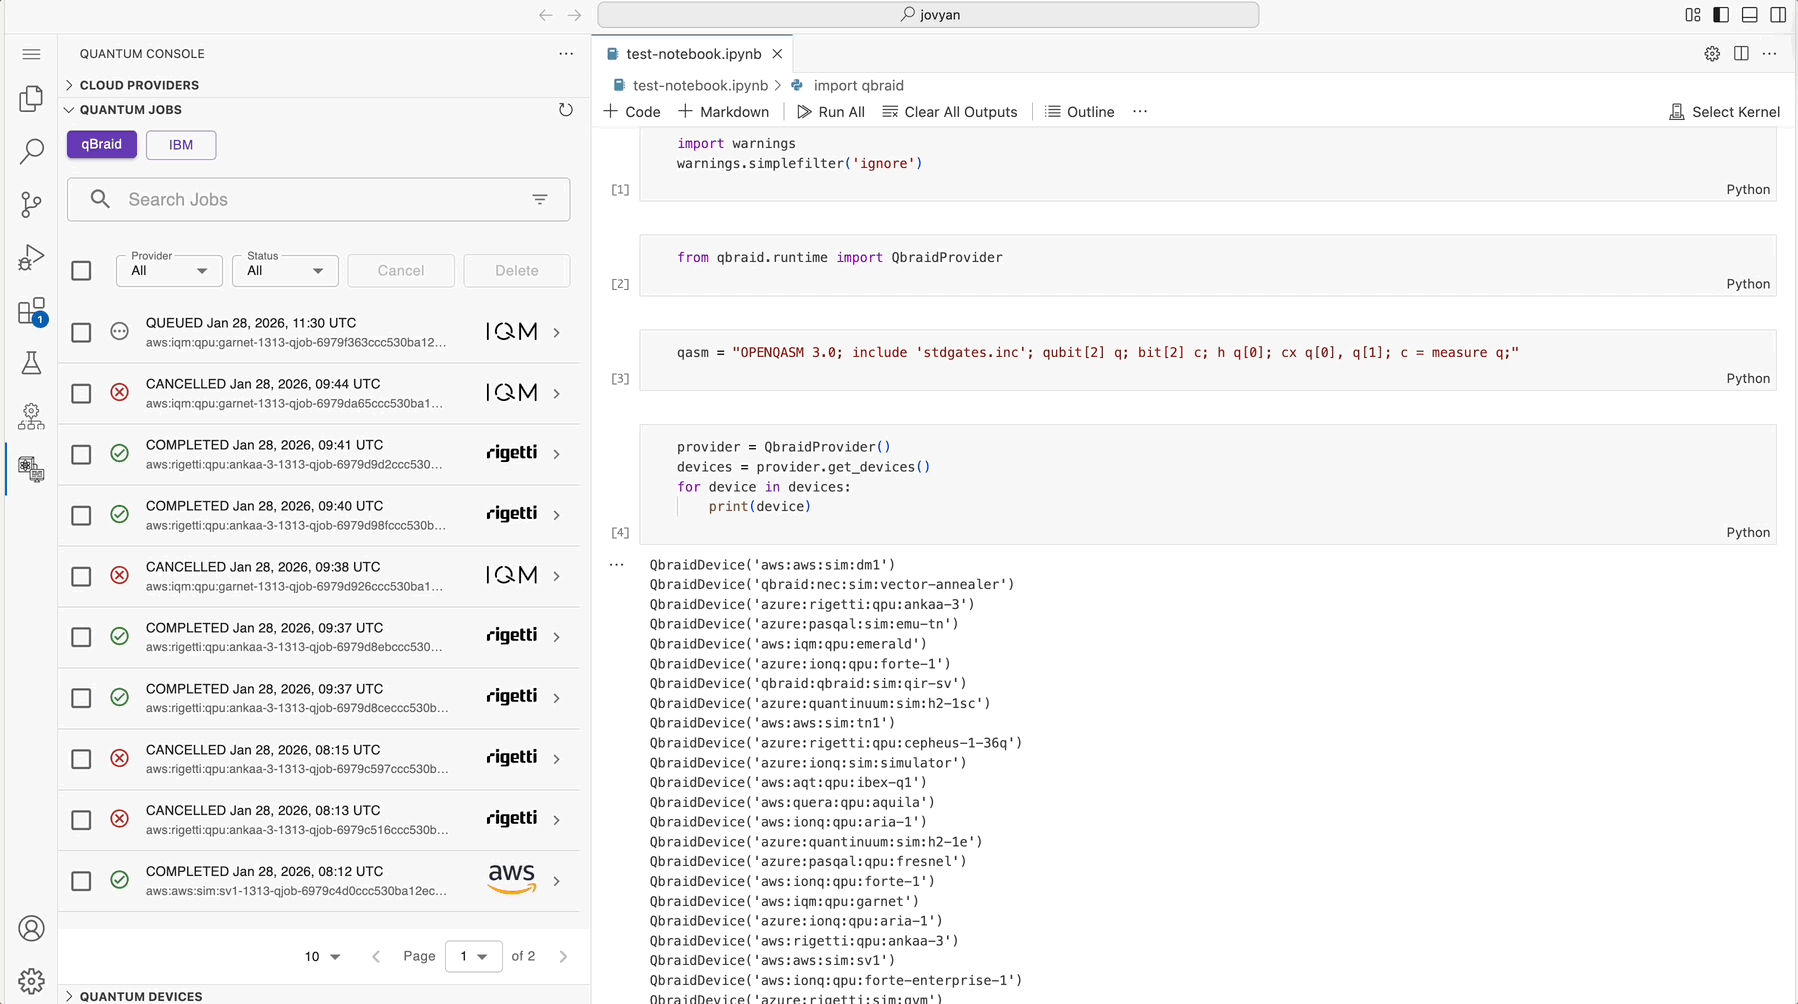The height and width of the screenshot is (1004, 1798).
Task: Open the Testing flask icon
Action: pyautogui.click(x=31, y=363)
